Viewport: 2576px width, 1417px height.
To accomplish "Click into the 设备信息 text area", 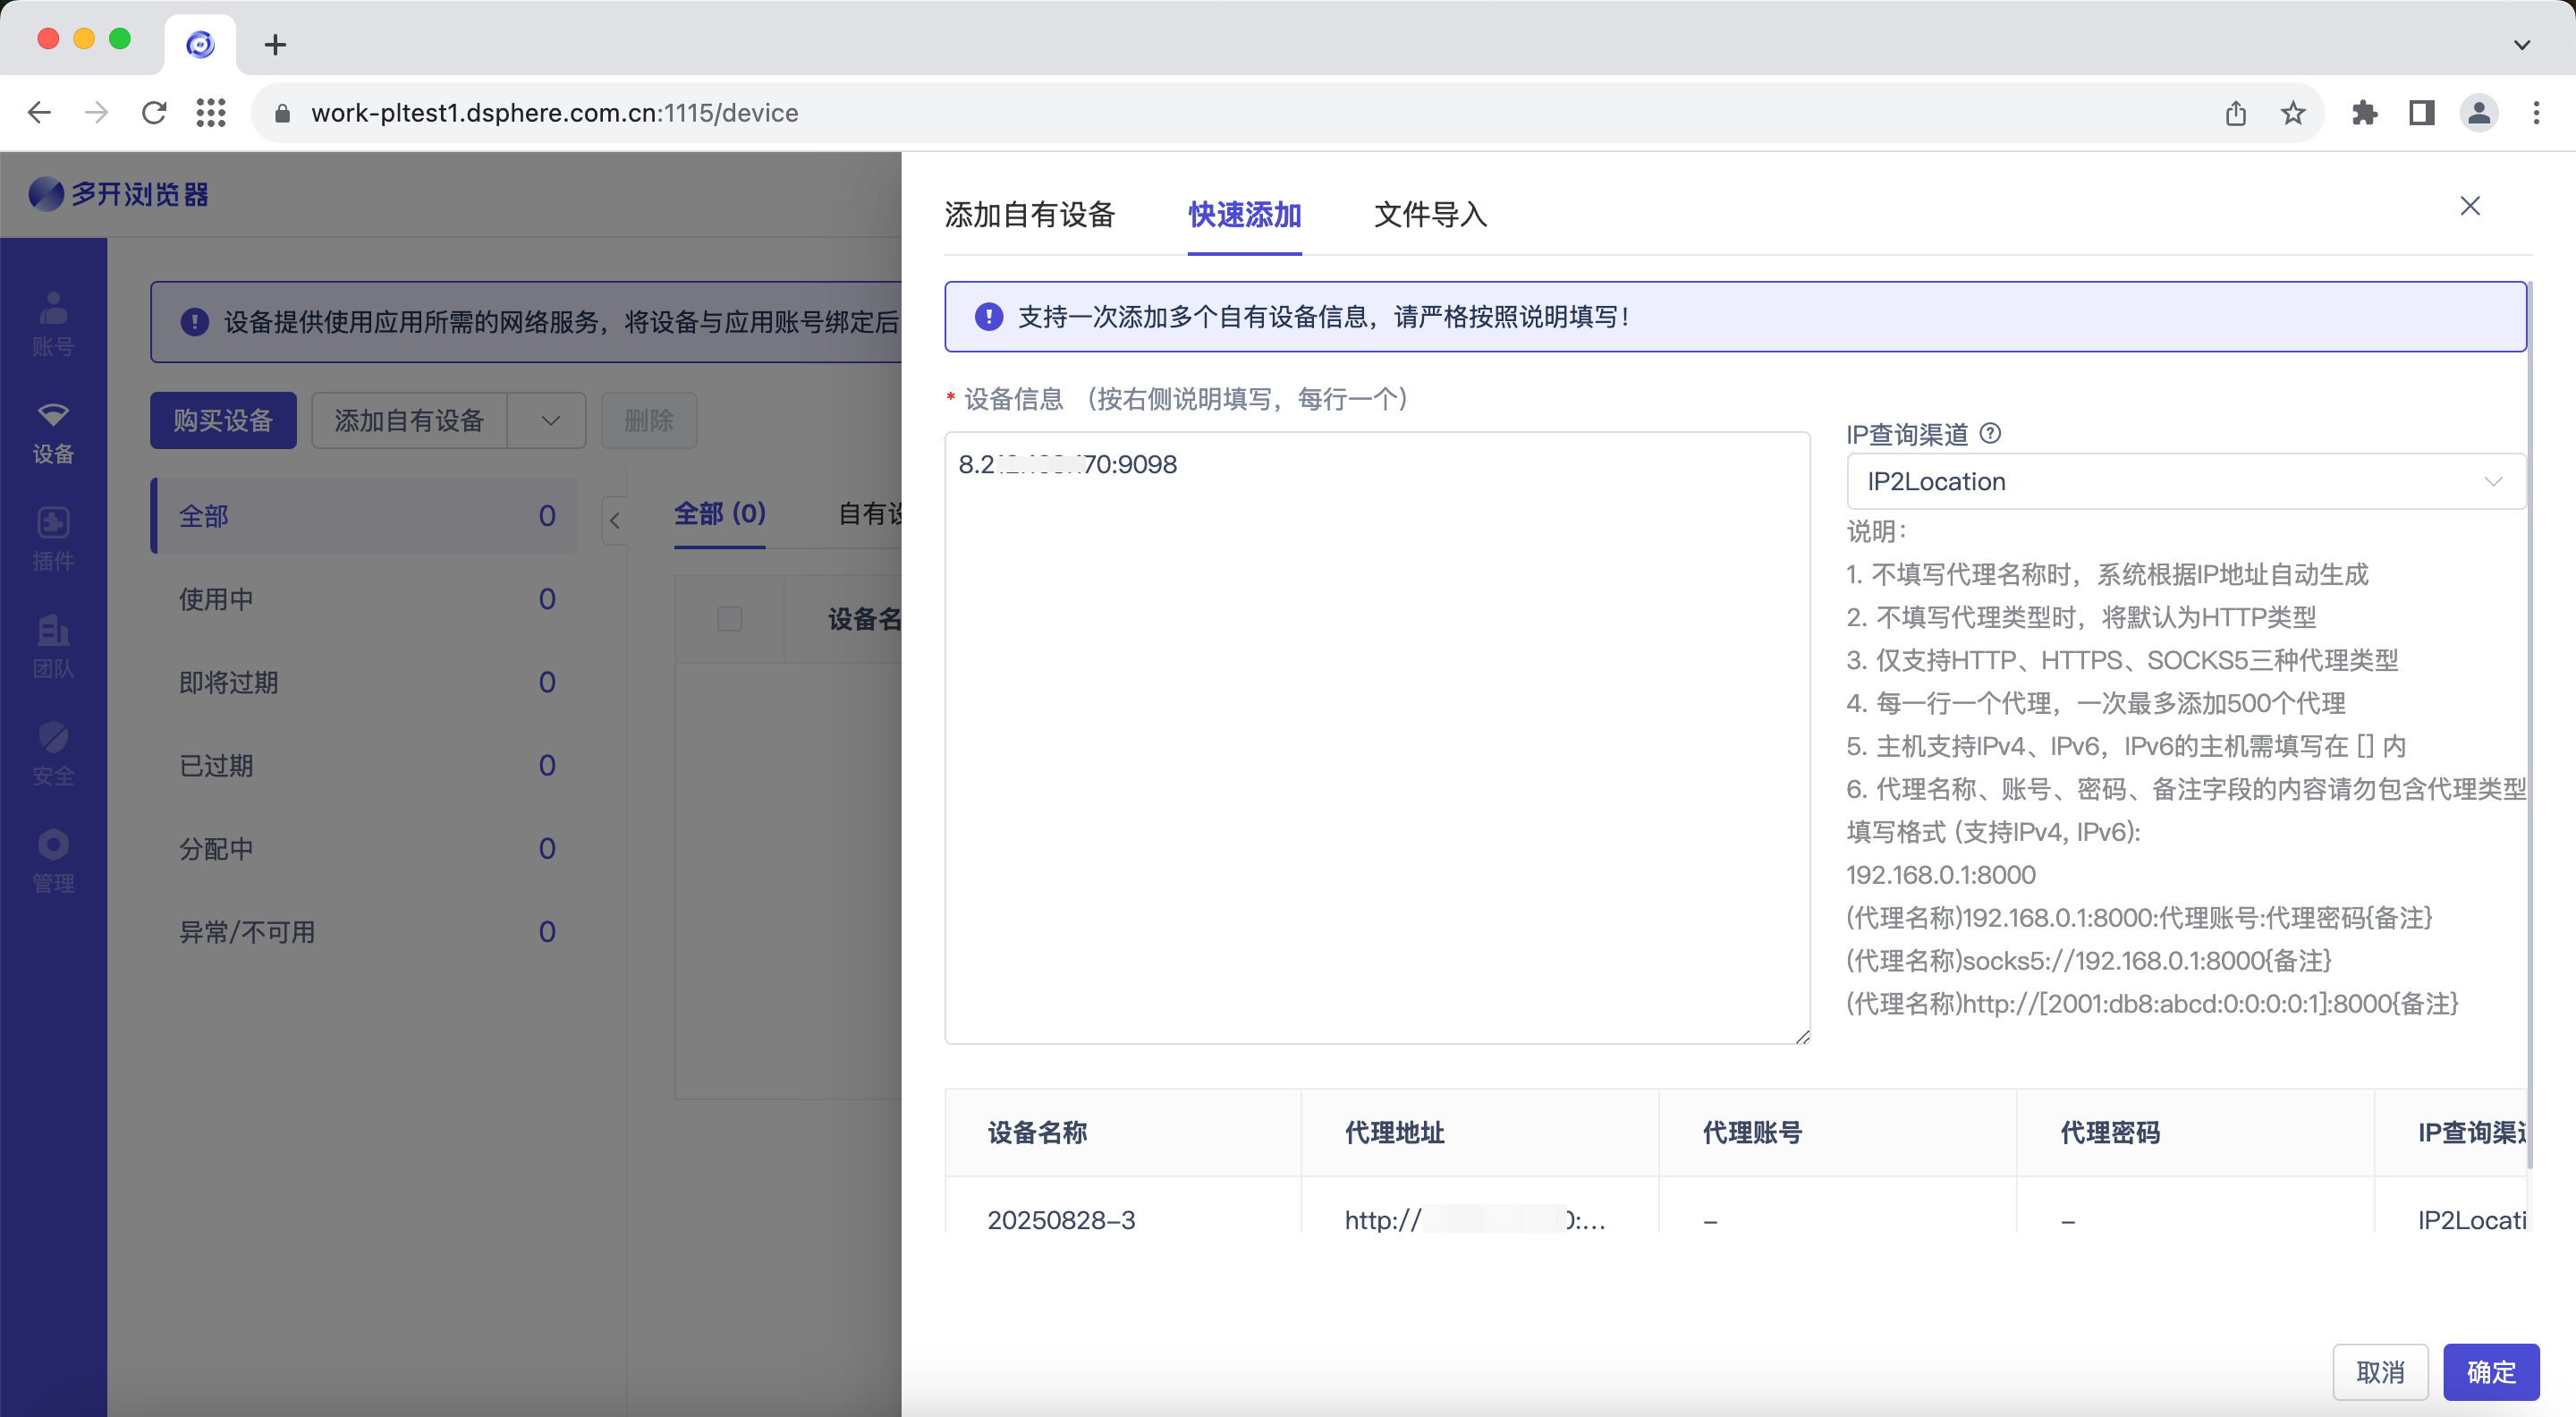I will click(1377, 738).
